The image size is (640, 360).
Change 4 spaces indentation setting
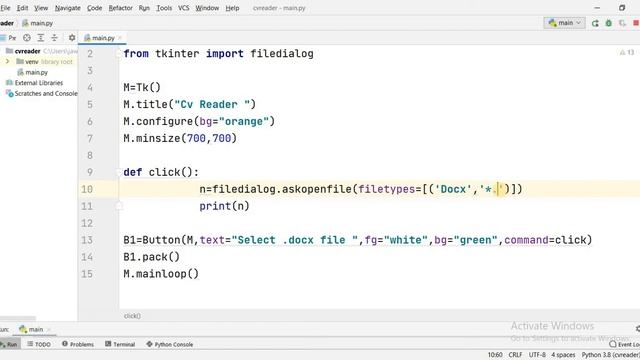click(x=563, y=355)
